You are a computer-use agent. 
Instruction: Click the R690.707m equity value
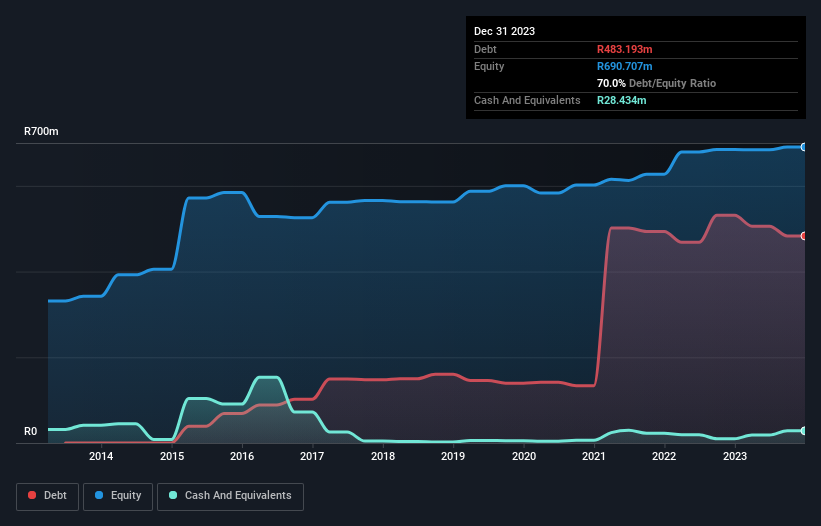pyautogui.click(x=625, y=66)
